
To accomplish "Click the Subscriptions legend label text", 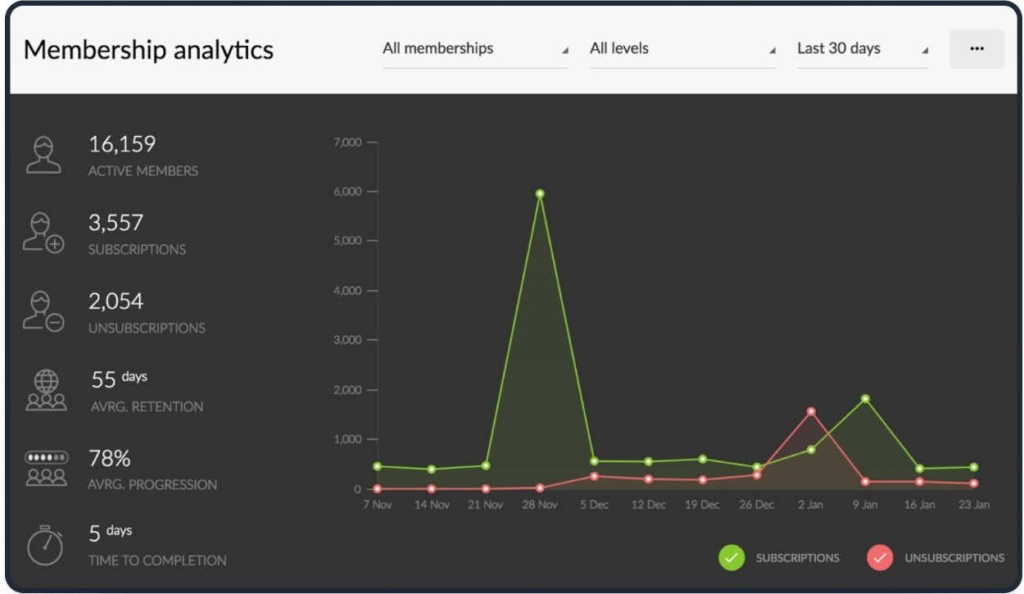I will [x=797, y=558].
